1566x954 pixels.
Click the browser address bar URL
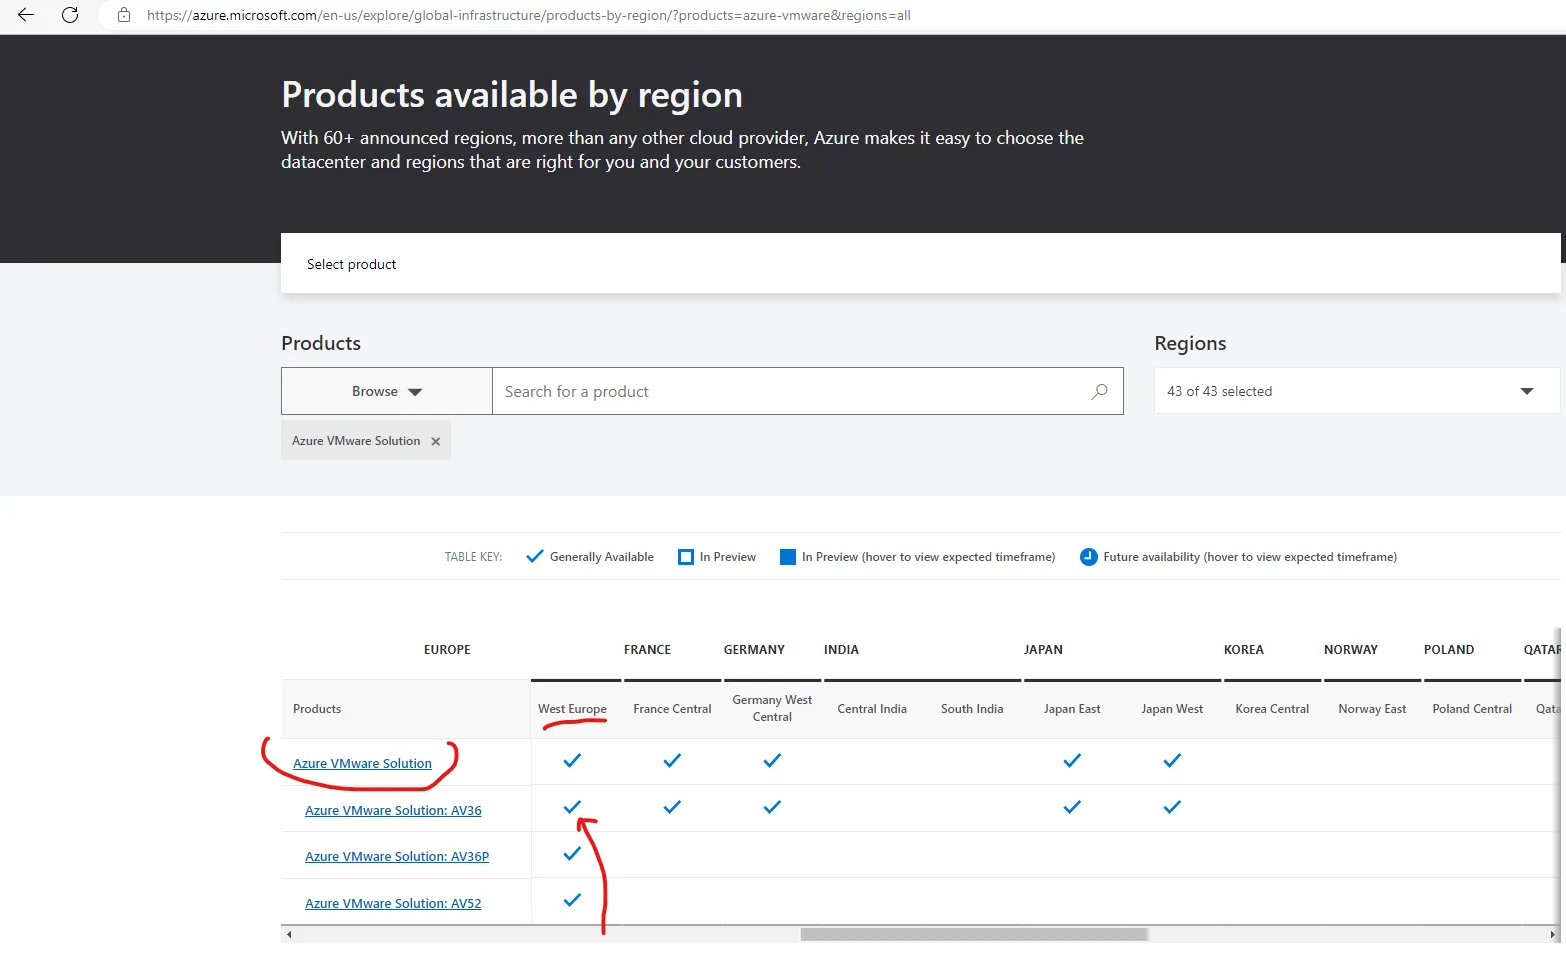(x=529, y=15)
